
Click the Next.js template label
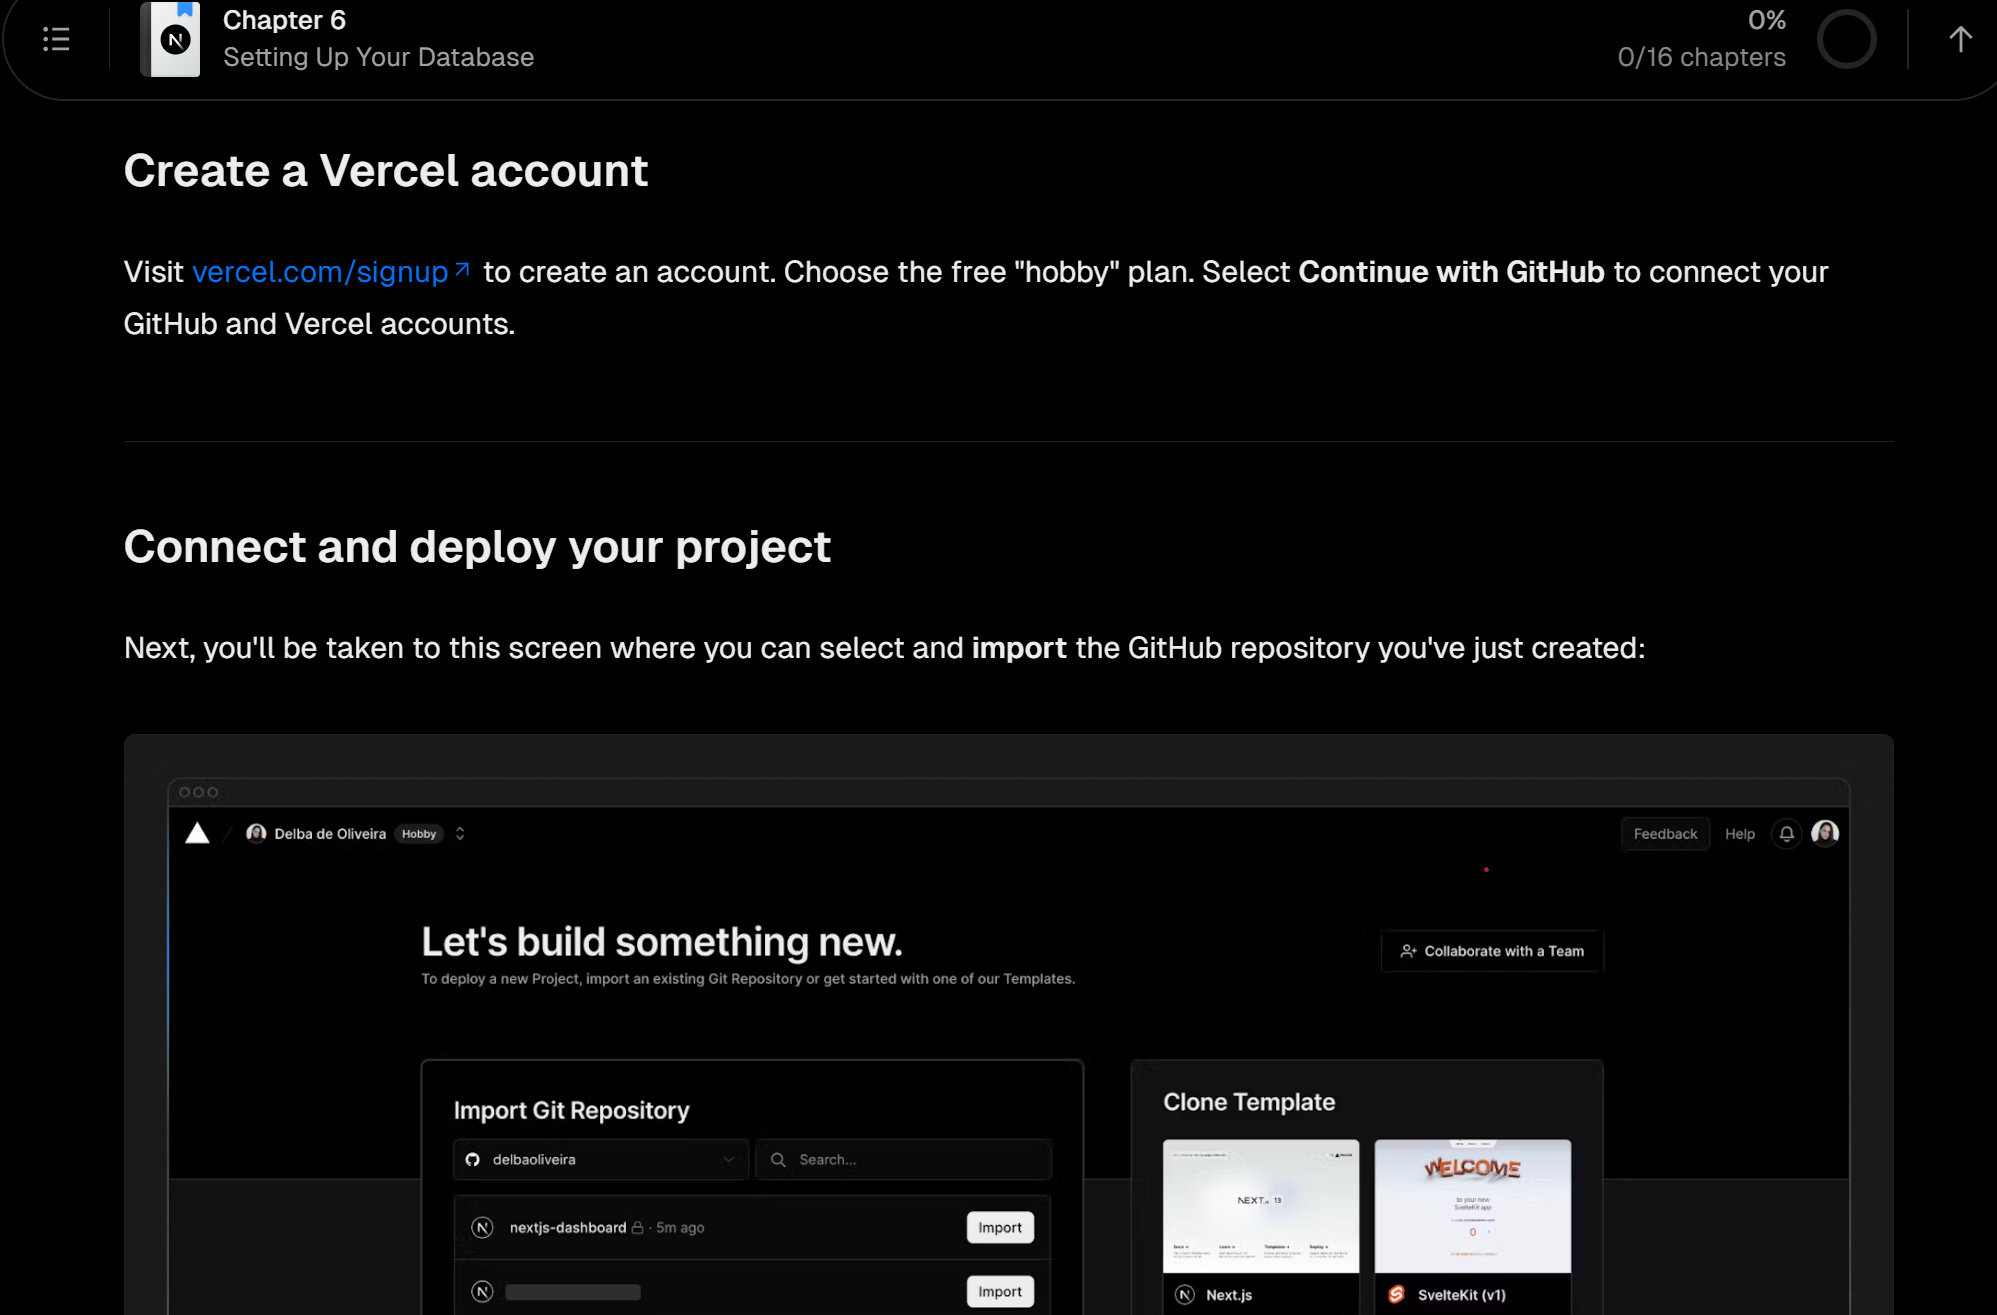(x=1229, y=1295)
